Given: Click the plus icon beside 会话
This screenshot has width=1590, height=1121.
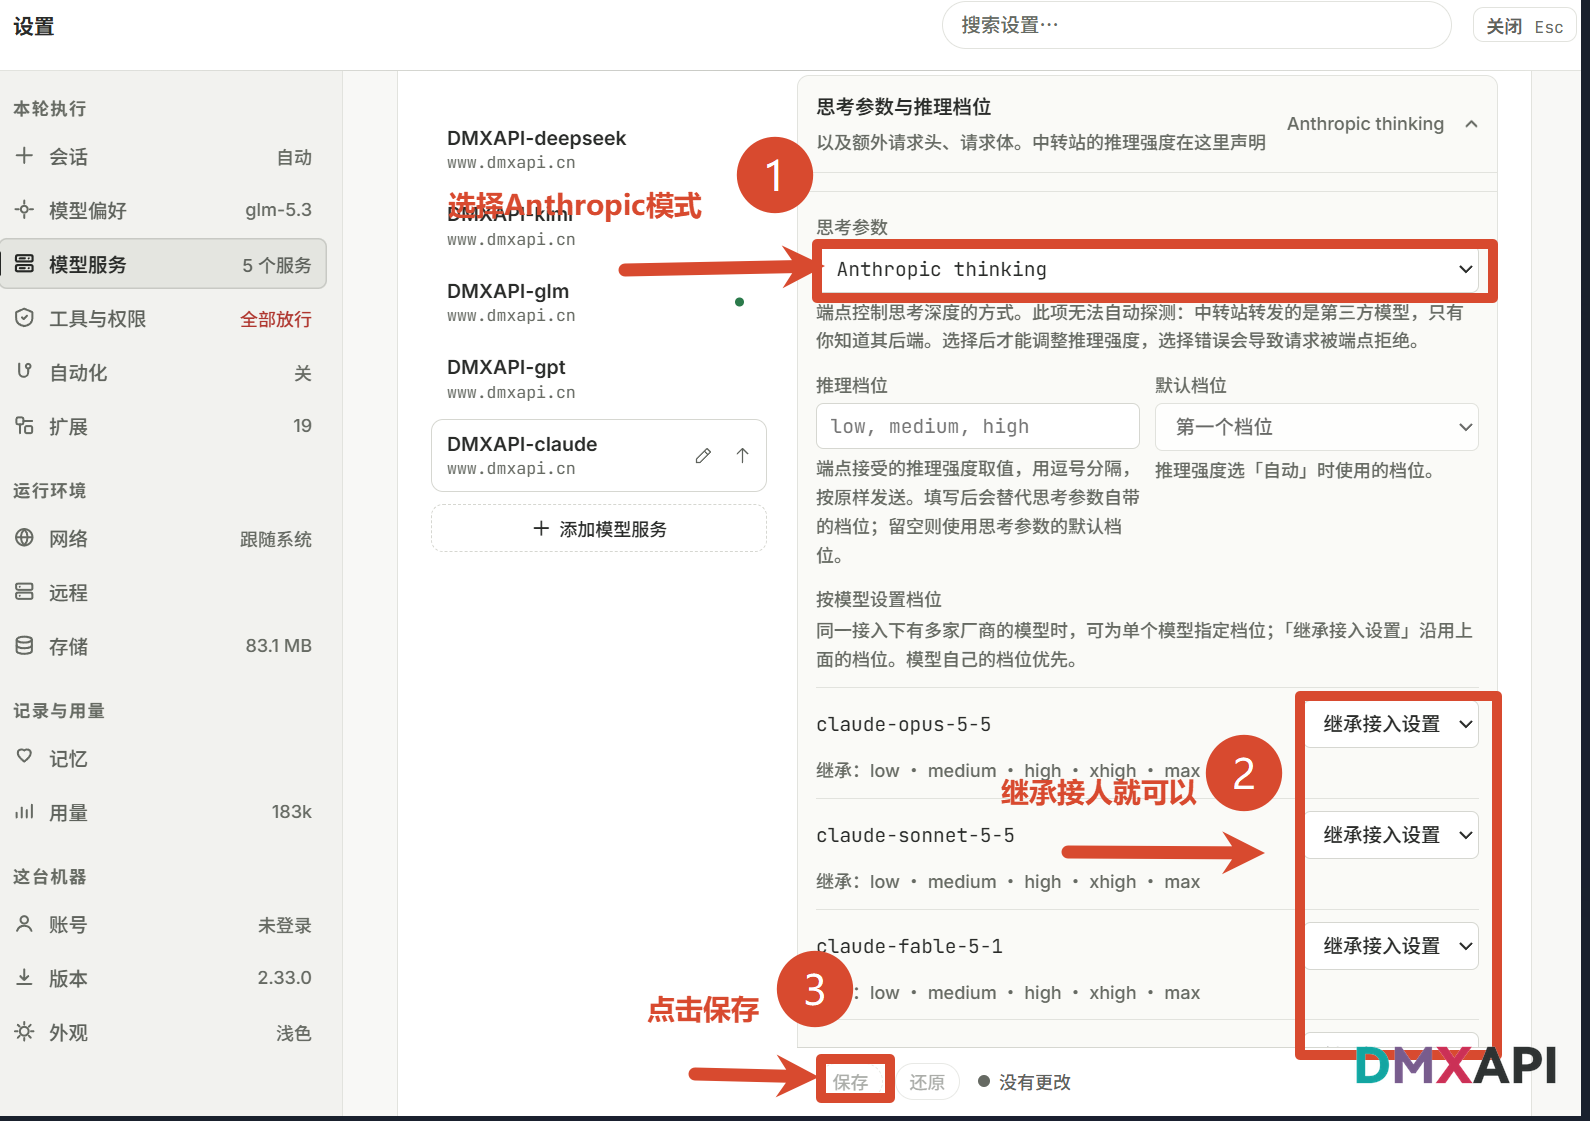Looking at the screenshot, I should (x=24, y=156).
